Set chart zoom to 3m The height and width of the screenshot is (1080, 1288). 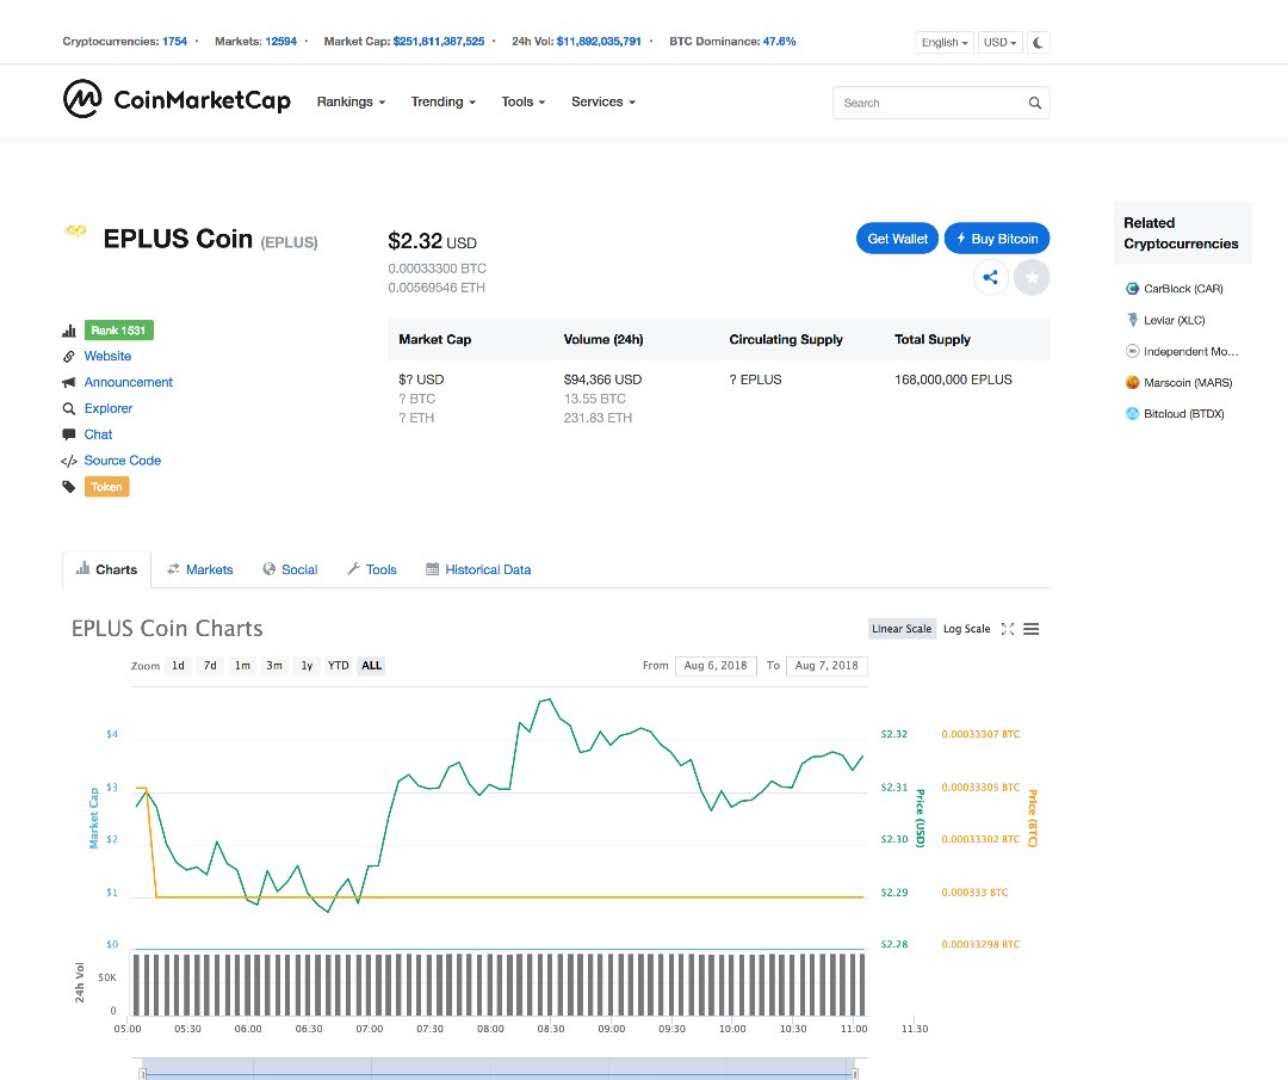tap(274, 666)
